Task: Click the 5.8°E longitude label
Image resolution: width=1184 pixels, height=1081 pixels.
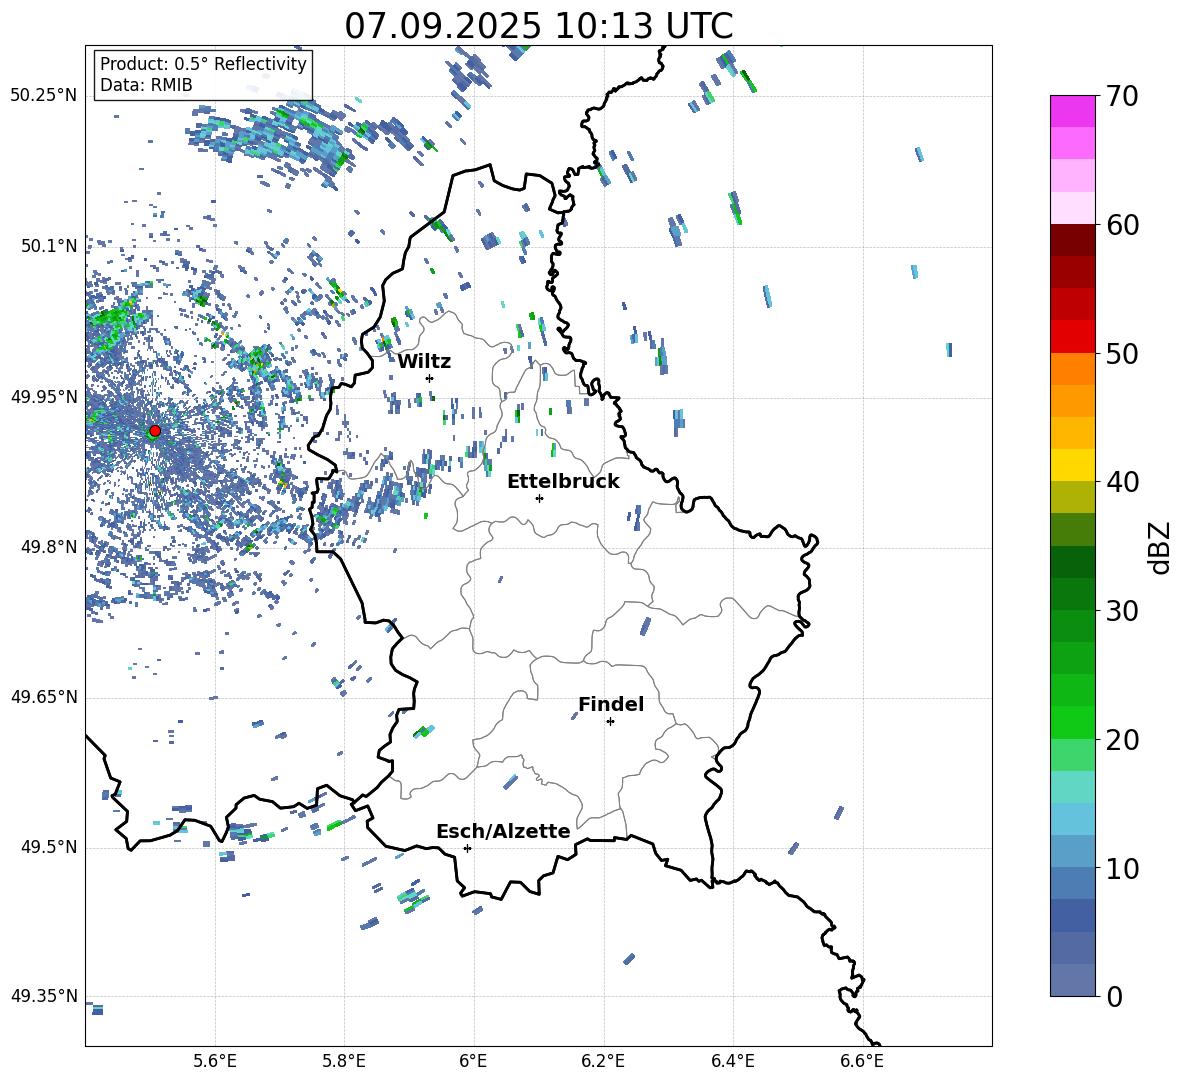Action: point(344,1061)
